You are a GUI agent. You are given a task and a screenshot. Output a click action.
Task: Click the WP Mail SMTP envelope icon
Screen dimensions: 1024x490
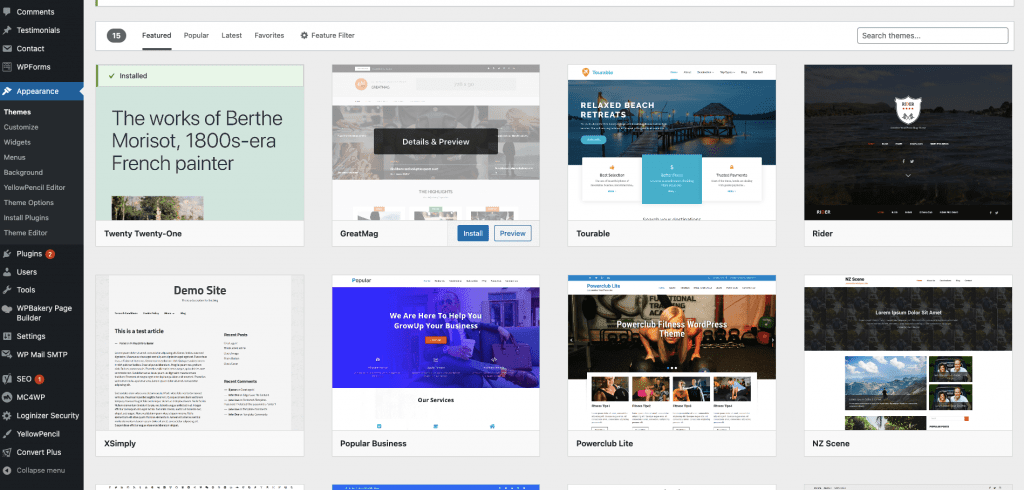8,354
